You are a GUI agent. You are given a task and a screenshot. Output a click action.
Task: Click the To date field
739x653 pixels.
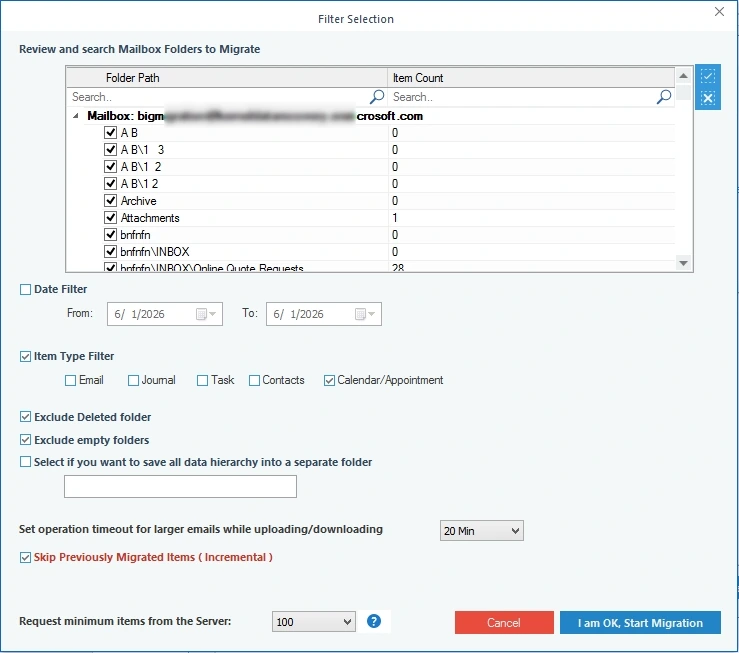(x=323, y=314)
